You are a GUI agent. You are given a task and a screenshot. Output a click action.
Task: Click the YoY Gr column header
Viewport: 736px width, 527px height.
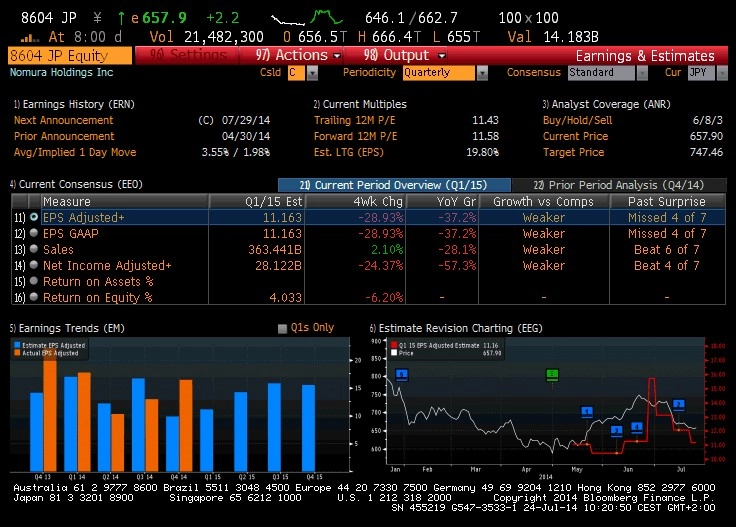coord(442,201)
